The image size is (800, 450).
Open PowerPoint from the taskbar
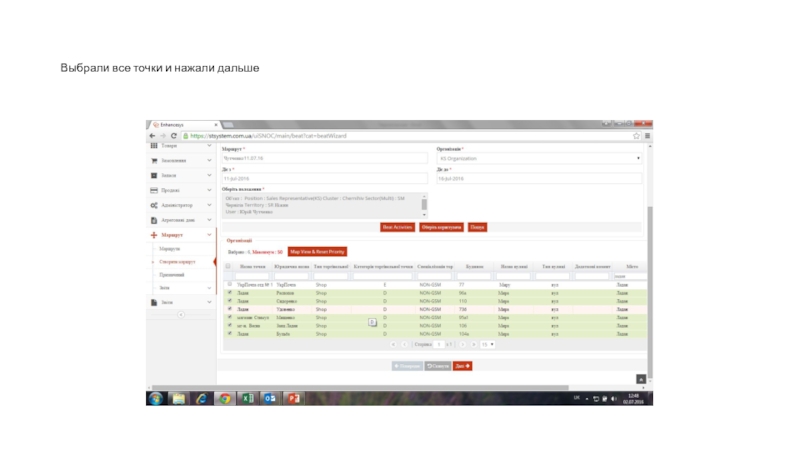295,398
